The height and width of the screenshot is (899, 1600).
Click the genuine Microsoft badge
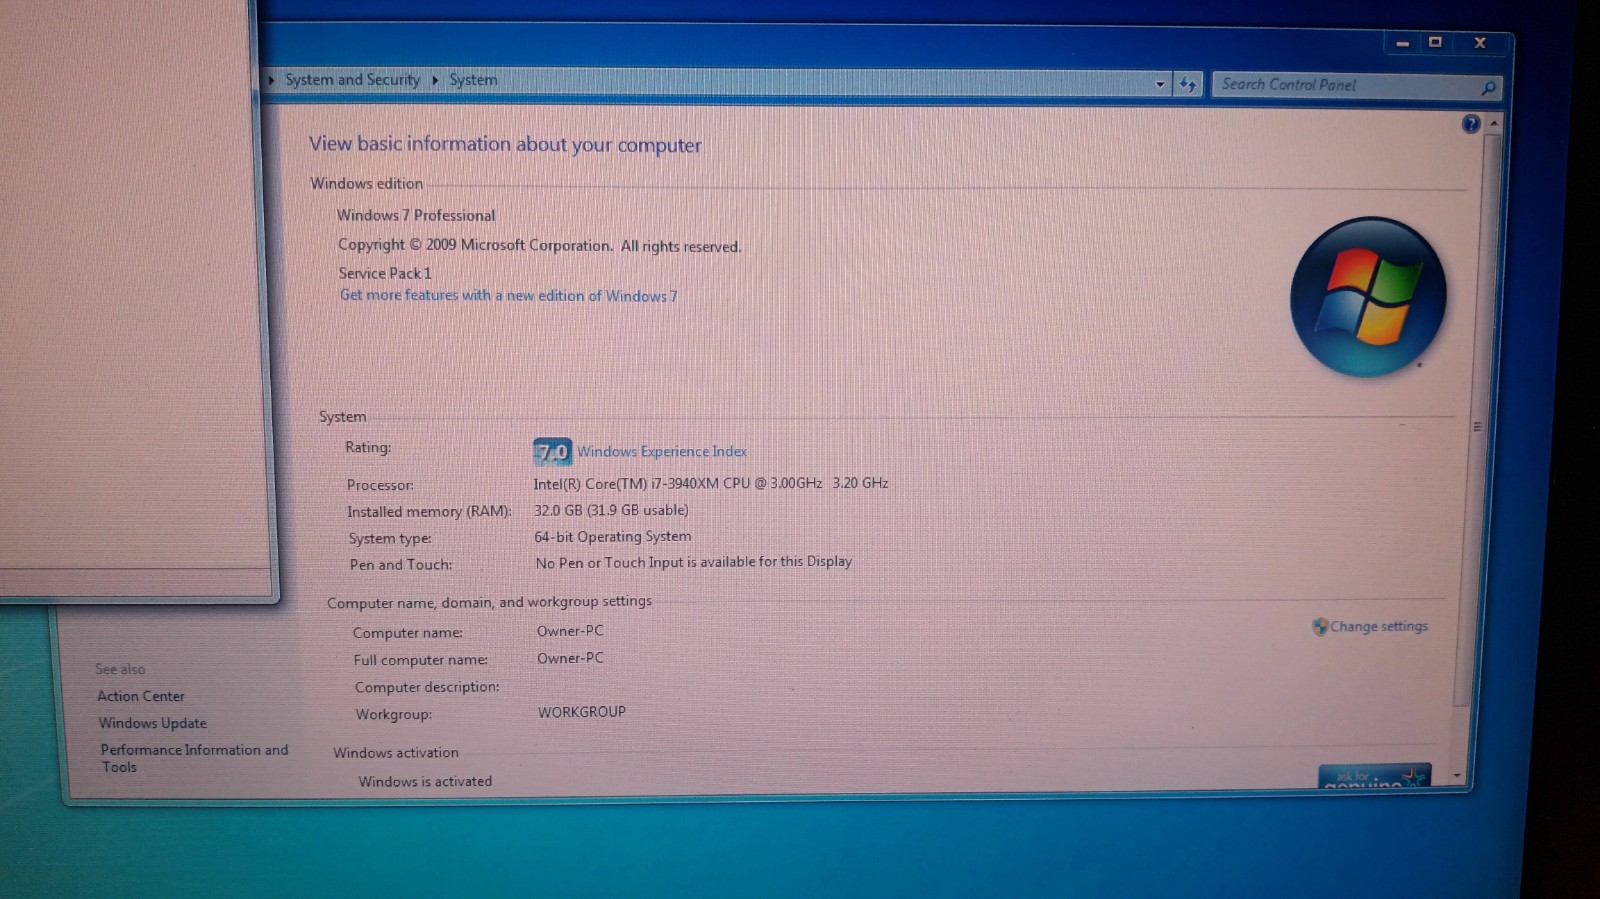point(1374,776)
